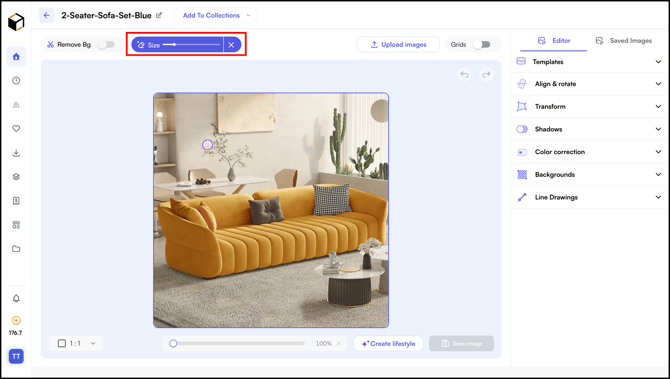
Task: Click the 100% zoom value
Action: click(323, 344)
